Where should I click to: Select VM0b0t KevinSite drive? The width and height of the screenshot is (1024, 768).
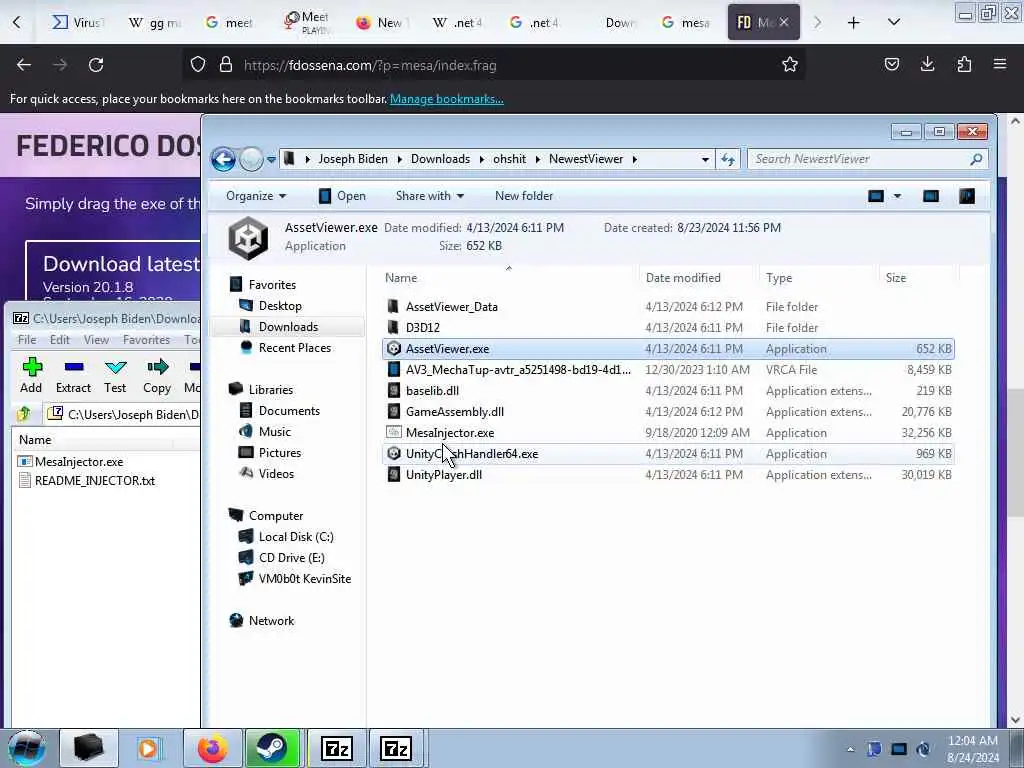[304, 579]
